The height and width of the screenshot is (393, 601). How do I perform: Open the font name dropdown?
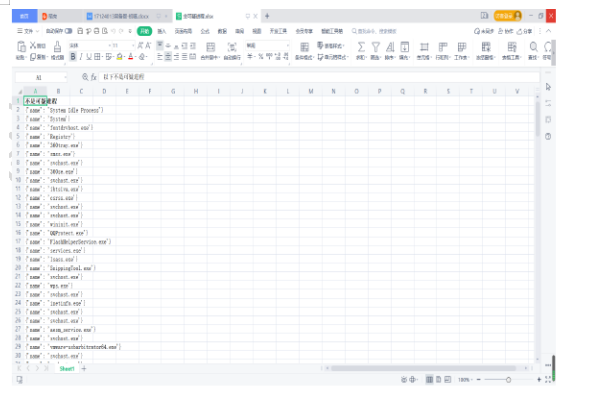coord(88,45)
